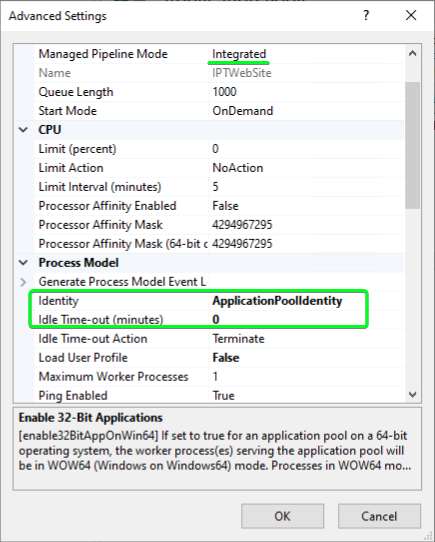
Task: Select Processor Affinity Mask (64-bit) property
Action: click(122, 244)
